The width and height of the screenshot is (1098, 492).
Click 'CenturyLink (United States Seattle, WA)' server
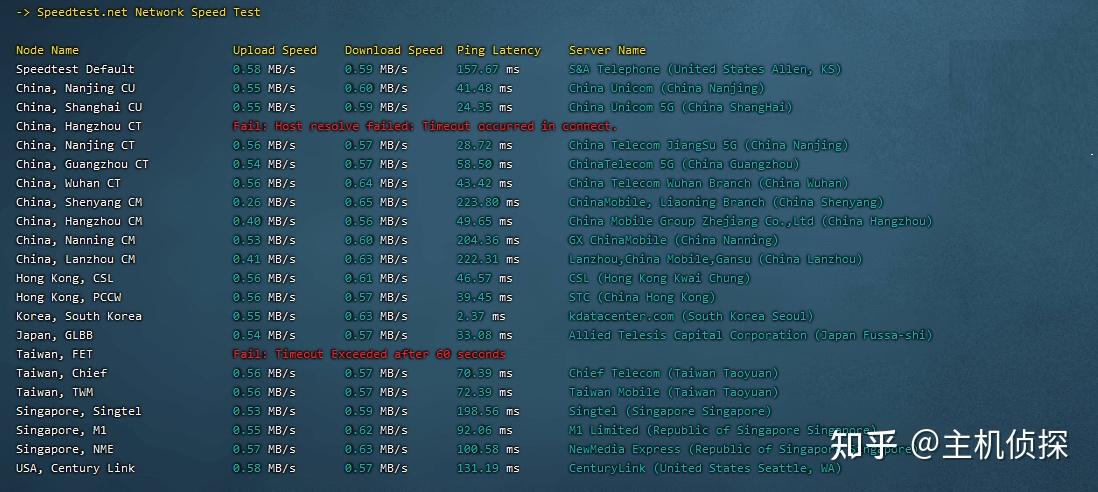coord(705,468)
